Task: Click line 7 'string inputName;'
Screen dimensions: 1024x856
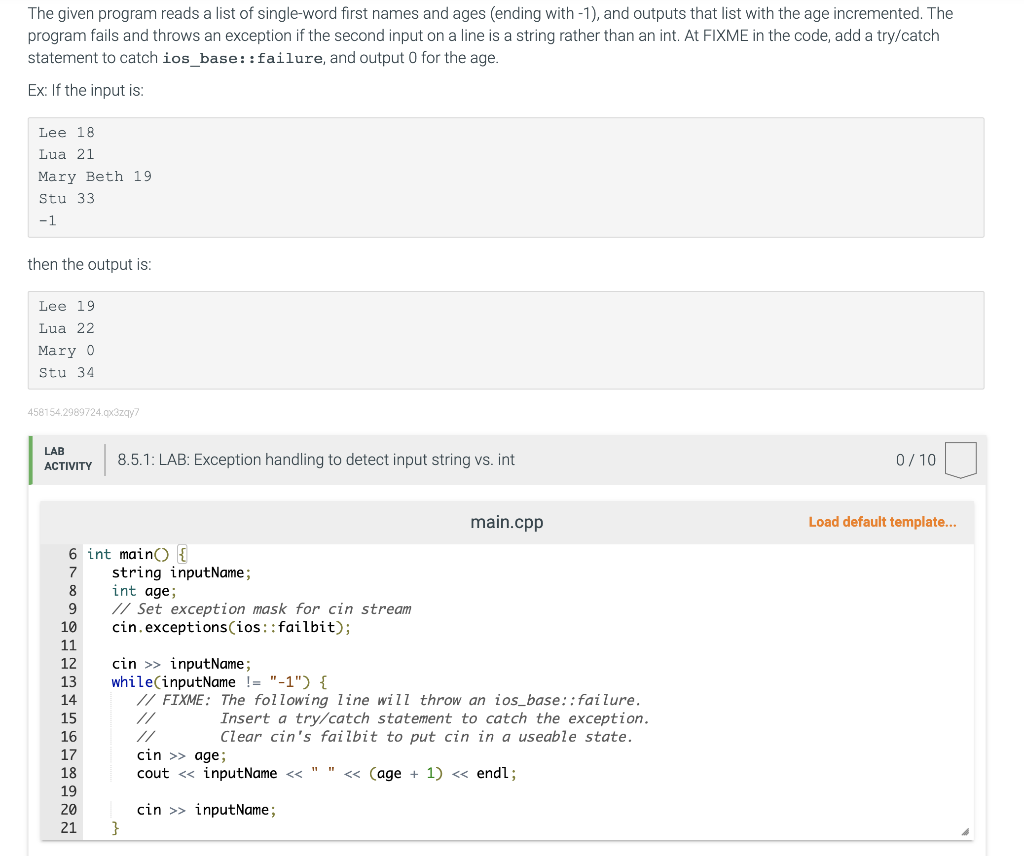Action: pos(182,573)
